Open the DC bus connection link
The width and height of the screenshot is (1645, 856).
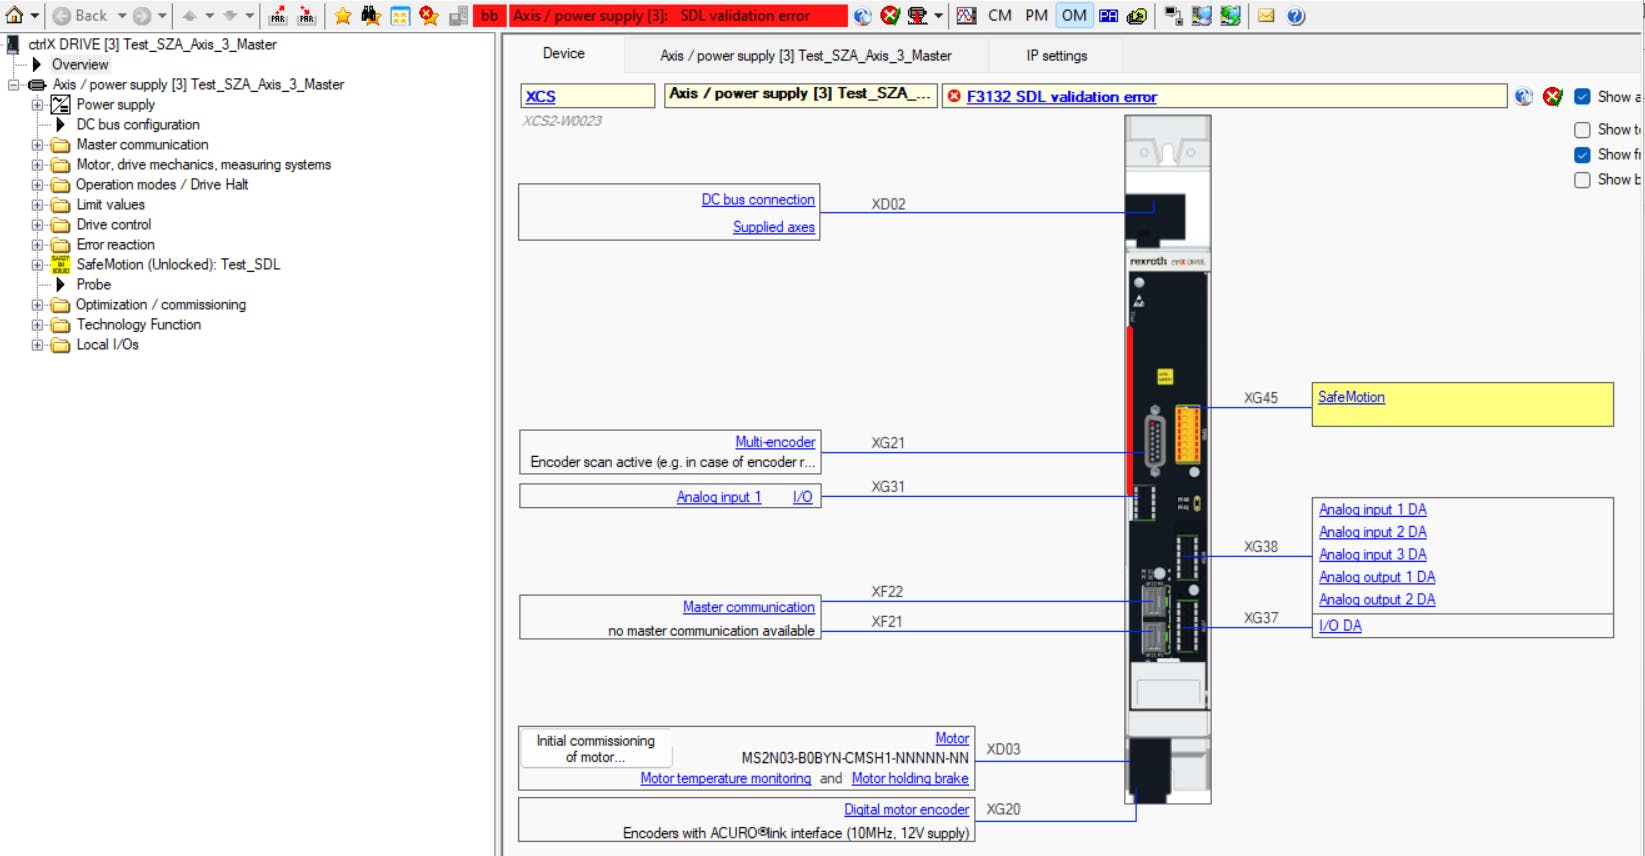[758, 200]
